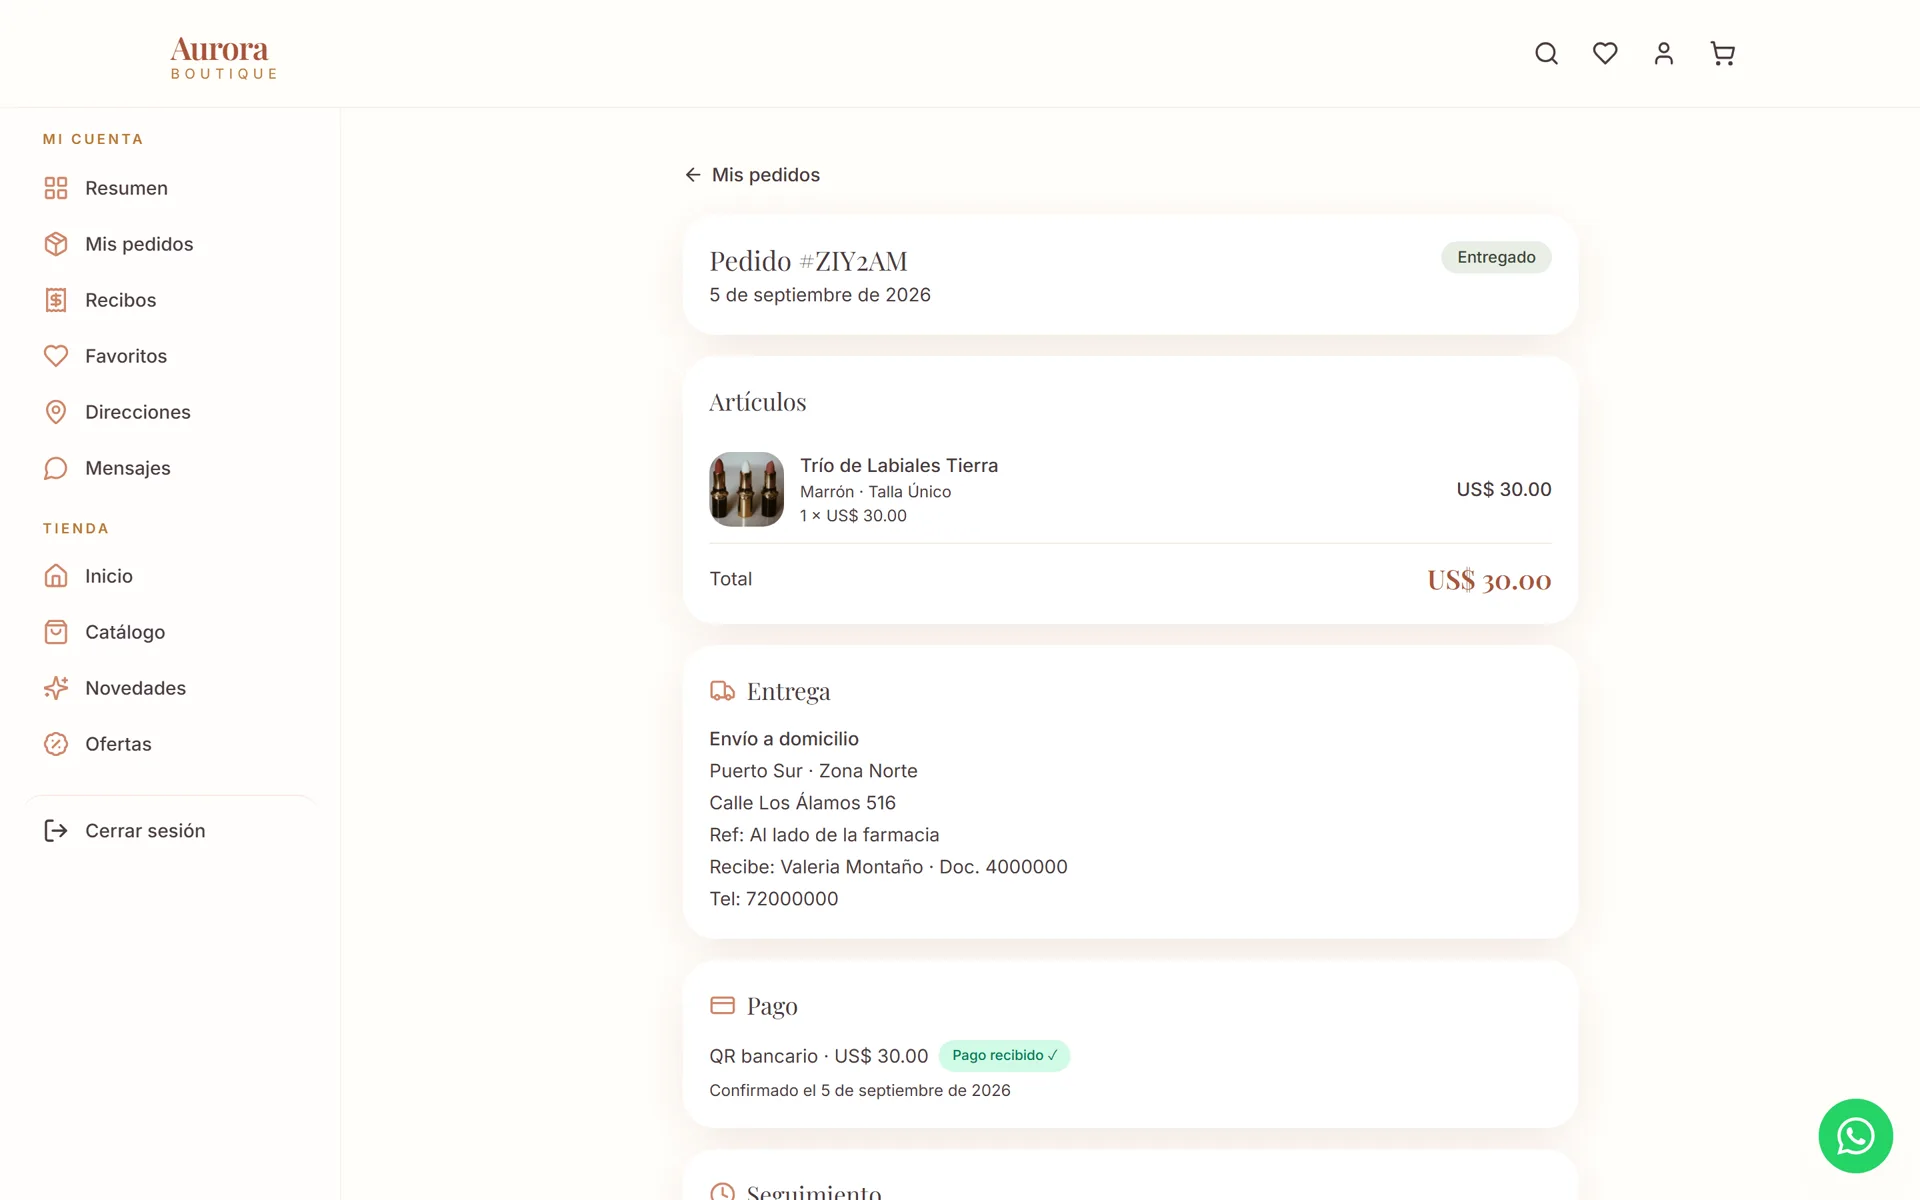Screen dimensions: 1920x1200
Task: Click the phone number Tel: 72000000
Action: 774,899
